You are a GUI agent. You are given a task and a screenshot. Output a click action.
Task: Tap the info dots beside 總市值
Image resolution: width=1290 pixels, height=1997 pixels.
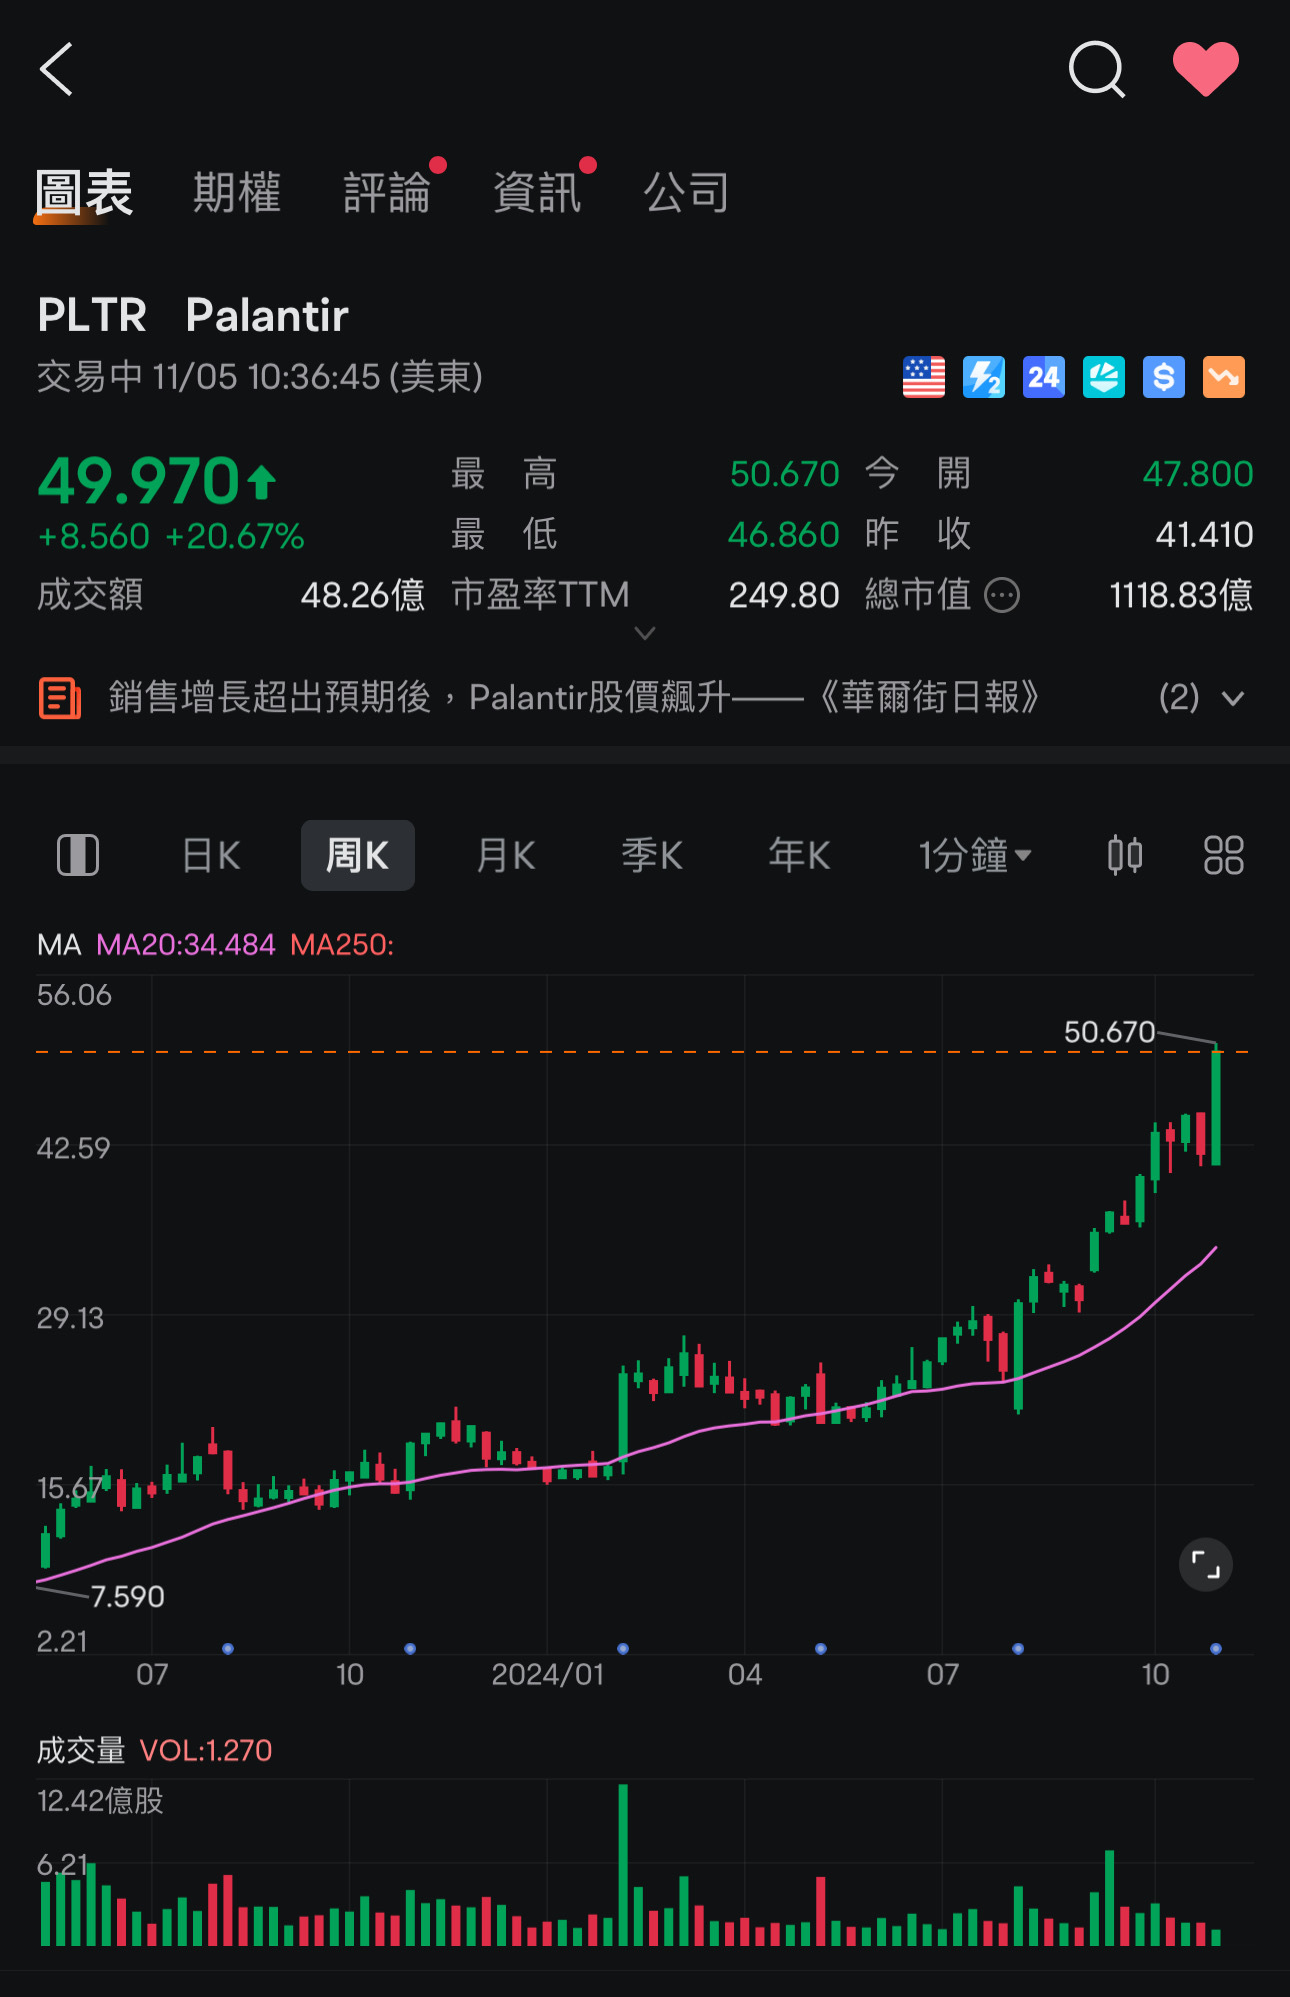point(1002,596)
